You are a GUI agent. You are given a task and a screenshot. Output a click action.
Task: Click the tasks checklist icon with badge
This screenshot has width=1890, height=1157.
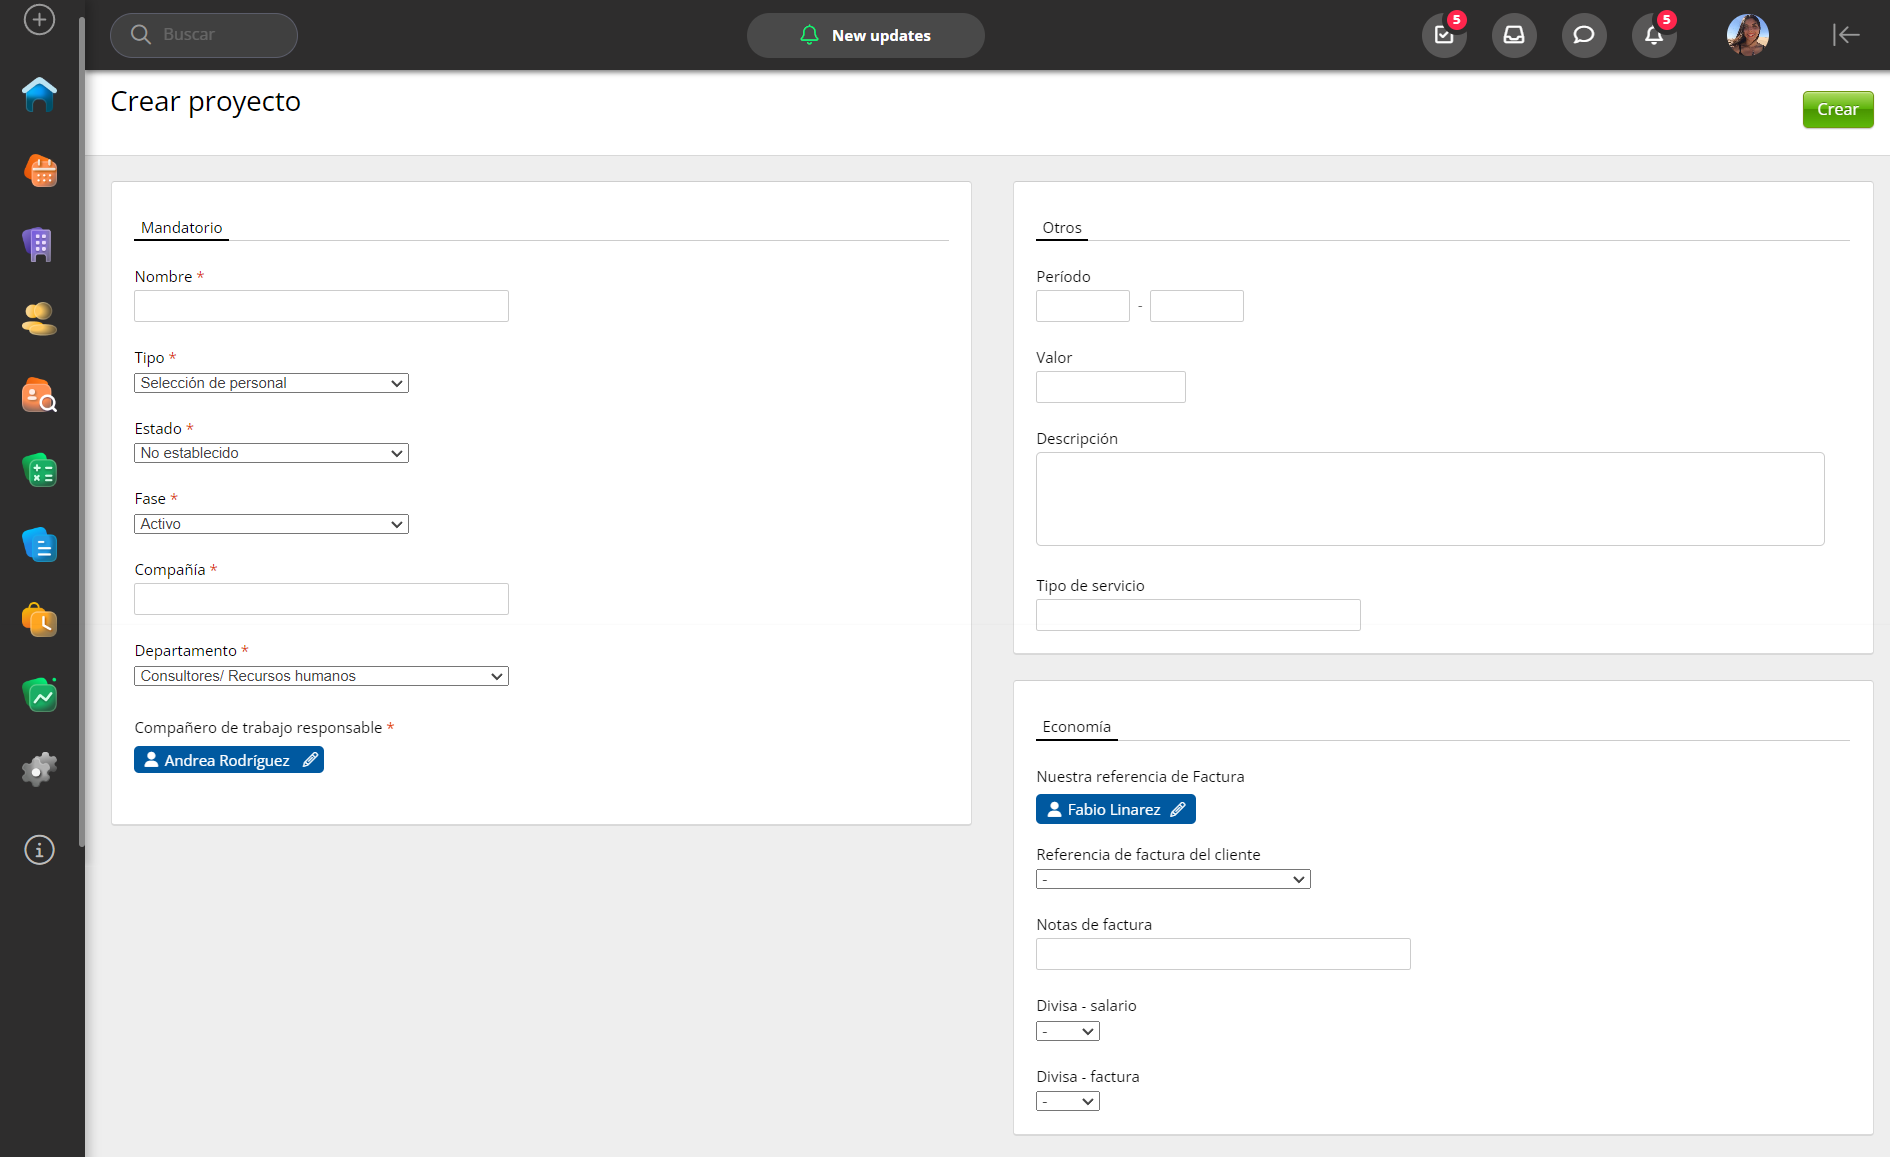click(x=1444, y=35)
